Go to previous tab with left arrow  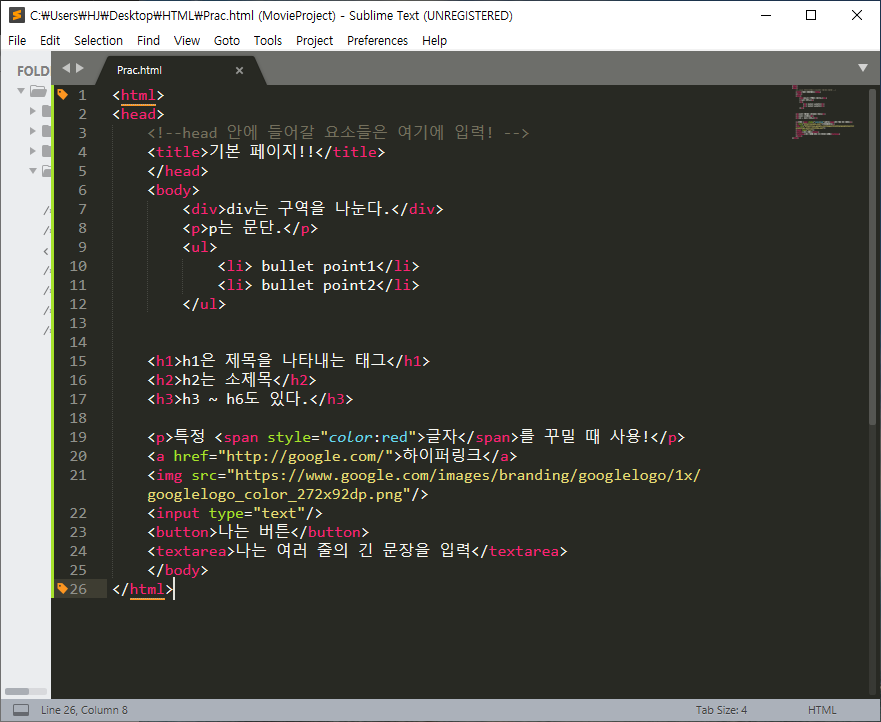pos(66,68)
